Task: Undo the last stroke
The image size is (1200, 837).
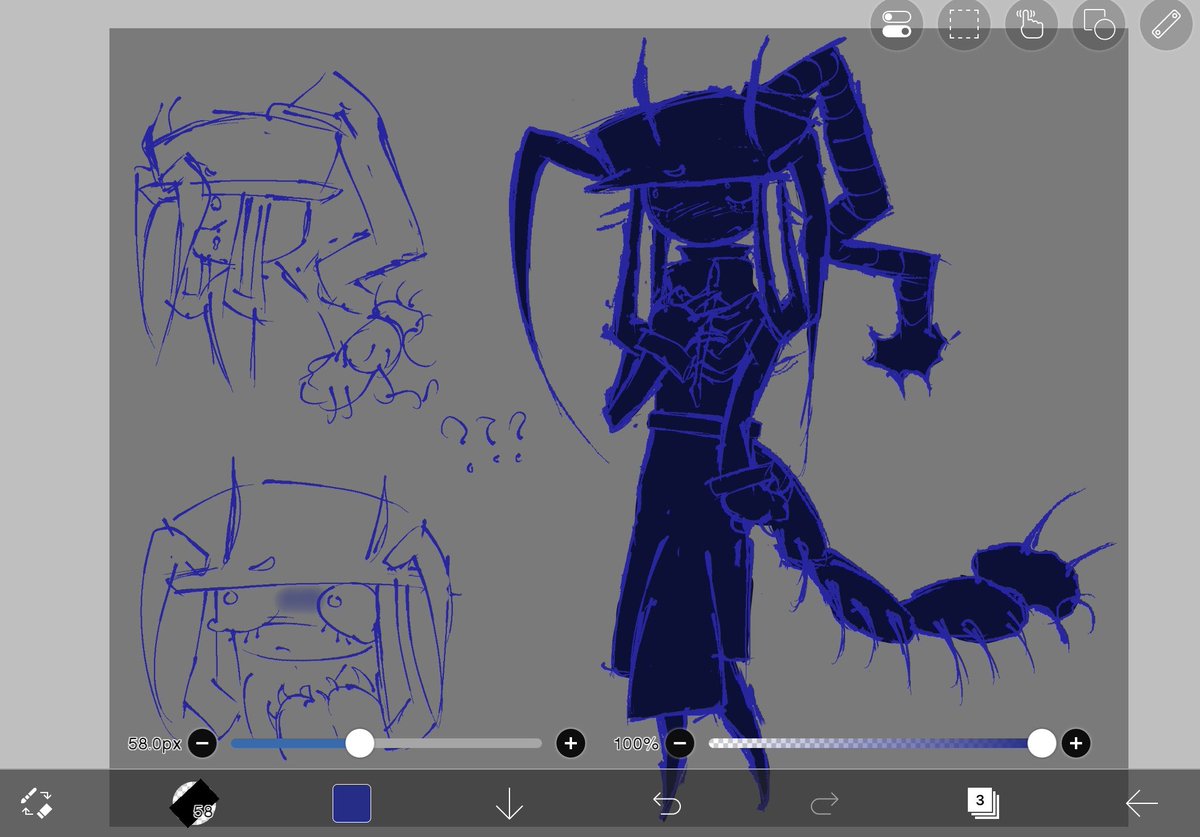Action: click(x=667, y=803)
